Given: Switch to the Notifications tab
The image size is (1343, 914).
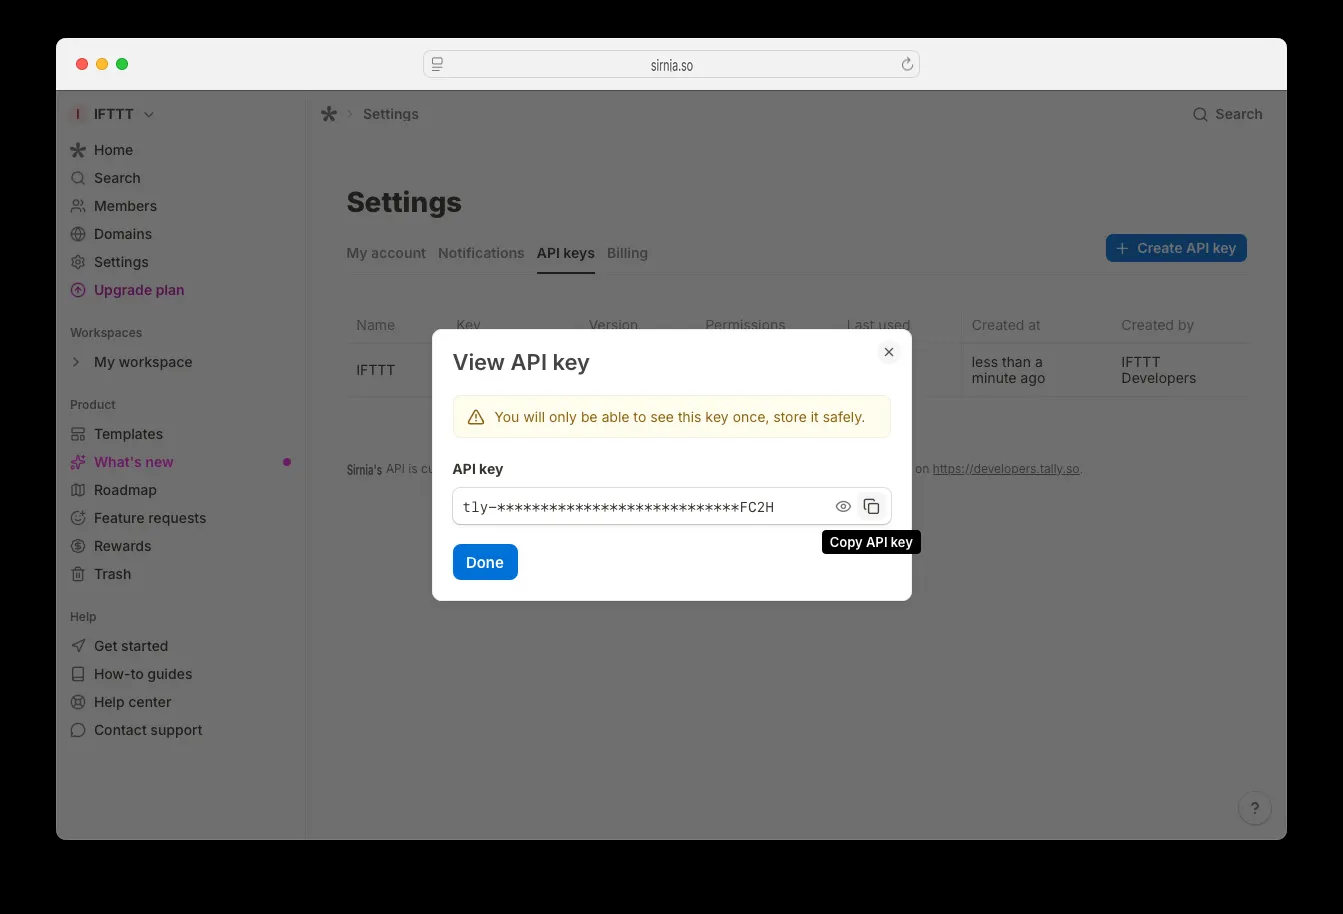Looking at the screenshot, I should click(481, 253).
